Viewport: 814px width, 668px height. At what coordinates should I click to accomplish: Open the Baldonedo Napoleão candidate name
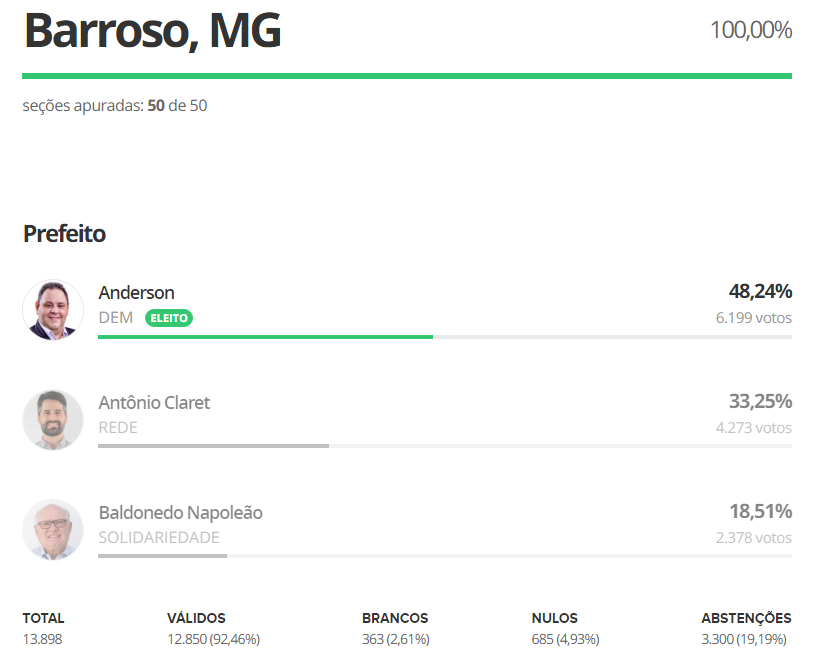coord(180,512)
